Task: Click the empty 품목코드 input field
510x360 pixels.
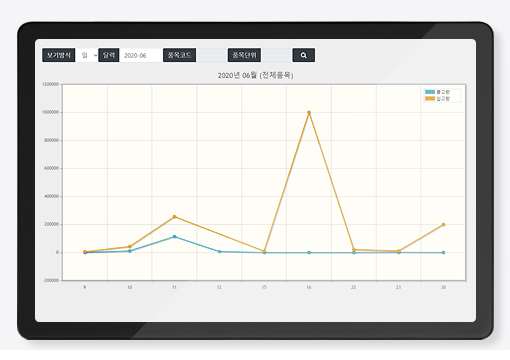Action: pos(212,55)
